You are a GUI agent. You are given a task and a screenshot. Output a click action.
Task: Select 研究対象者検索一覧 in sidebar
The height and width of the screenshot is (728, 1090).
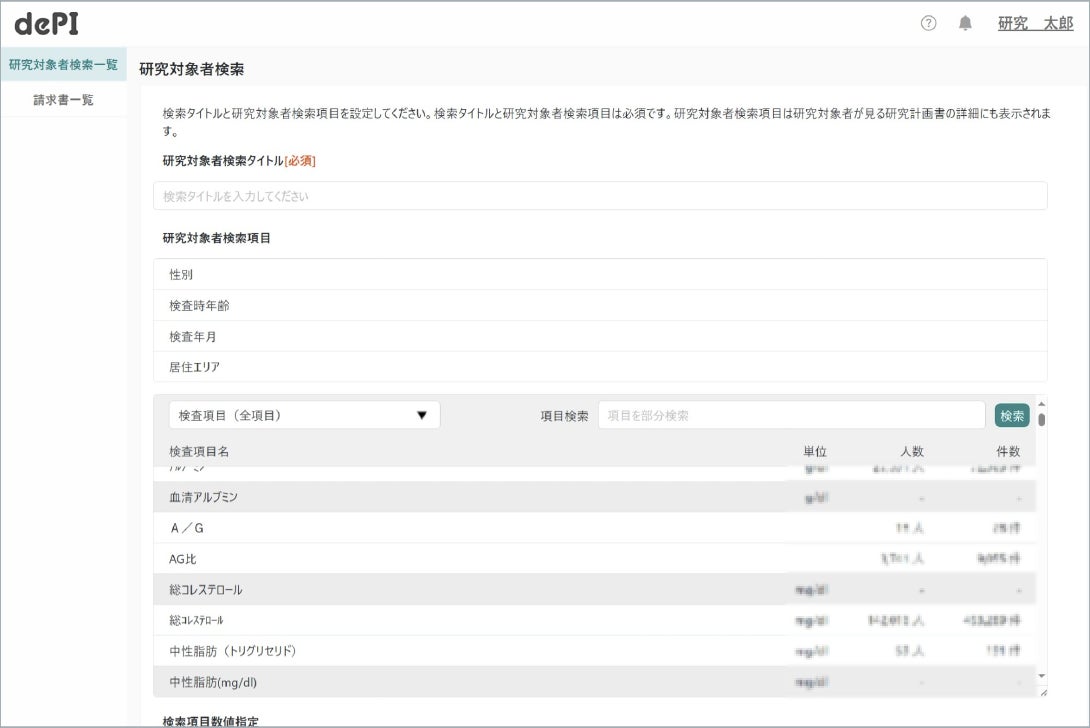point(63,65)
